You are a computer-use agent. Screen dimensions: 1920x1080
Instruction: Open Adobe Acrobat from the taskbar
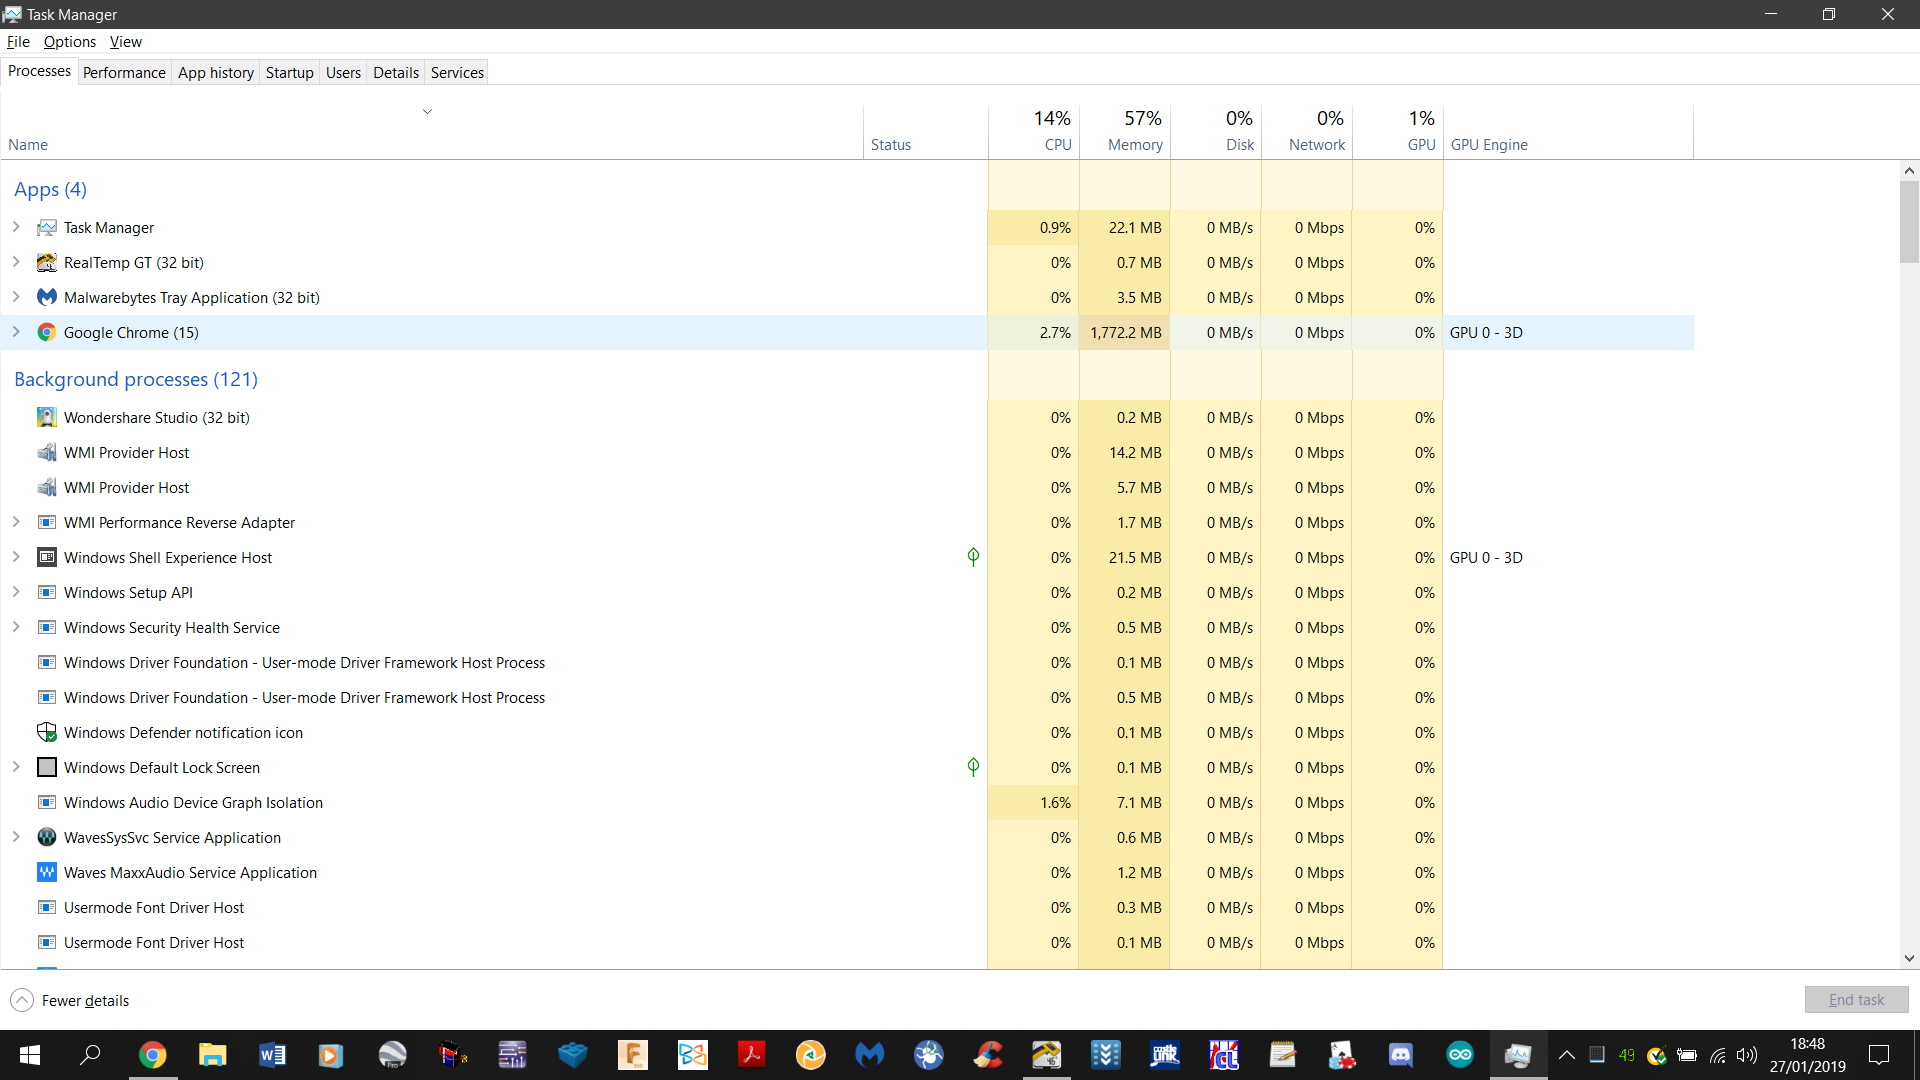(x=751, y=1055)
